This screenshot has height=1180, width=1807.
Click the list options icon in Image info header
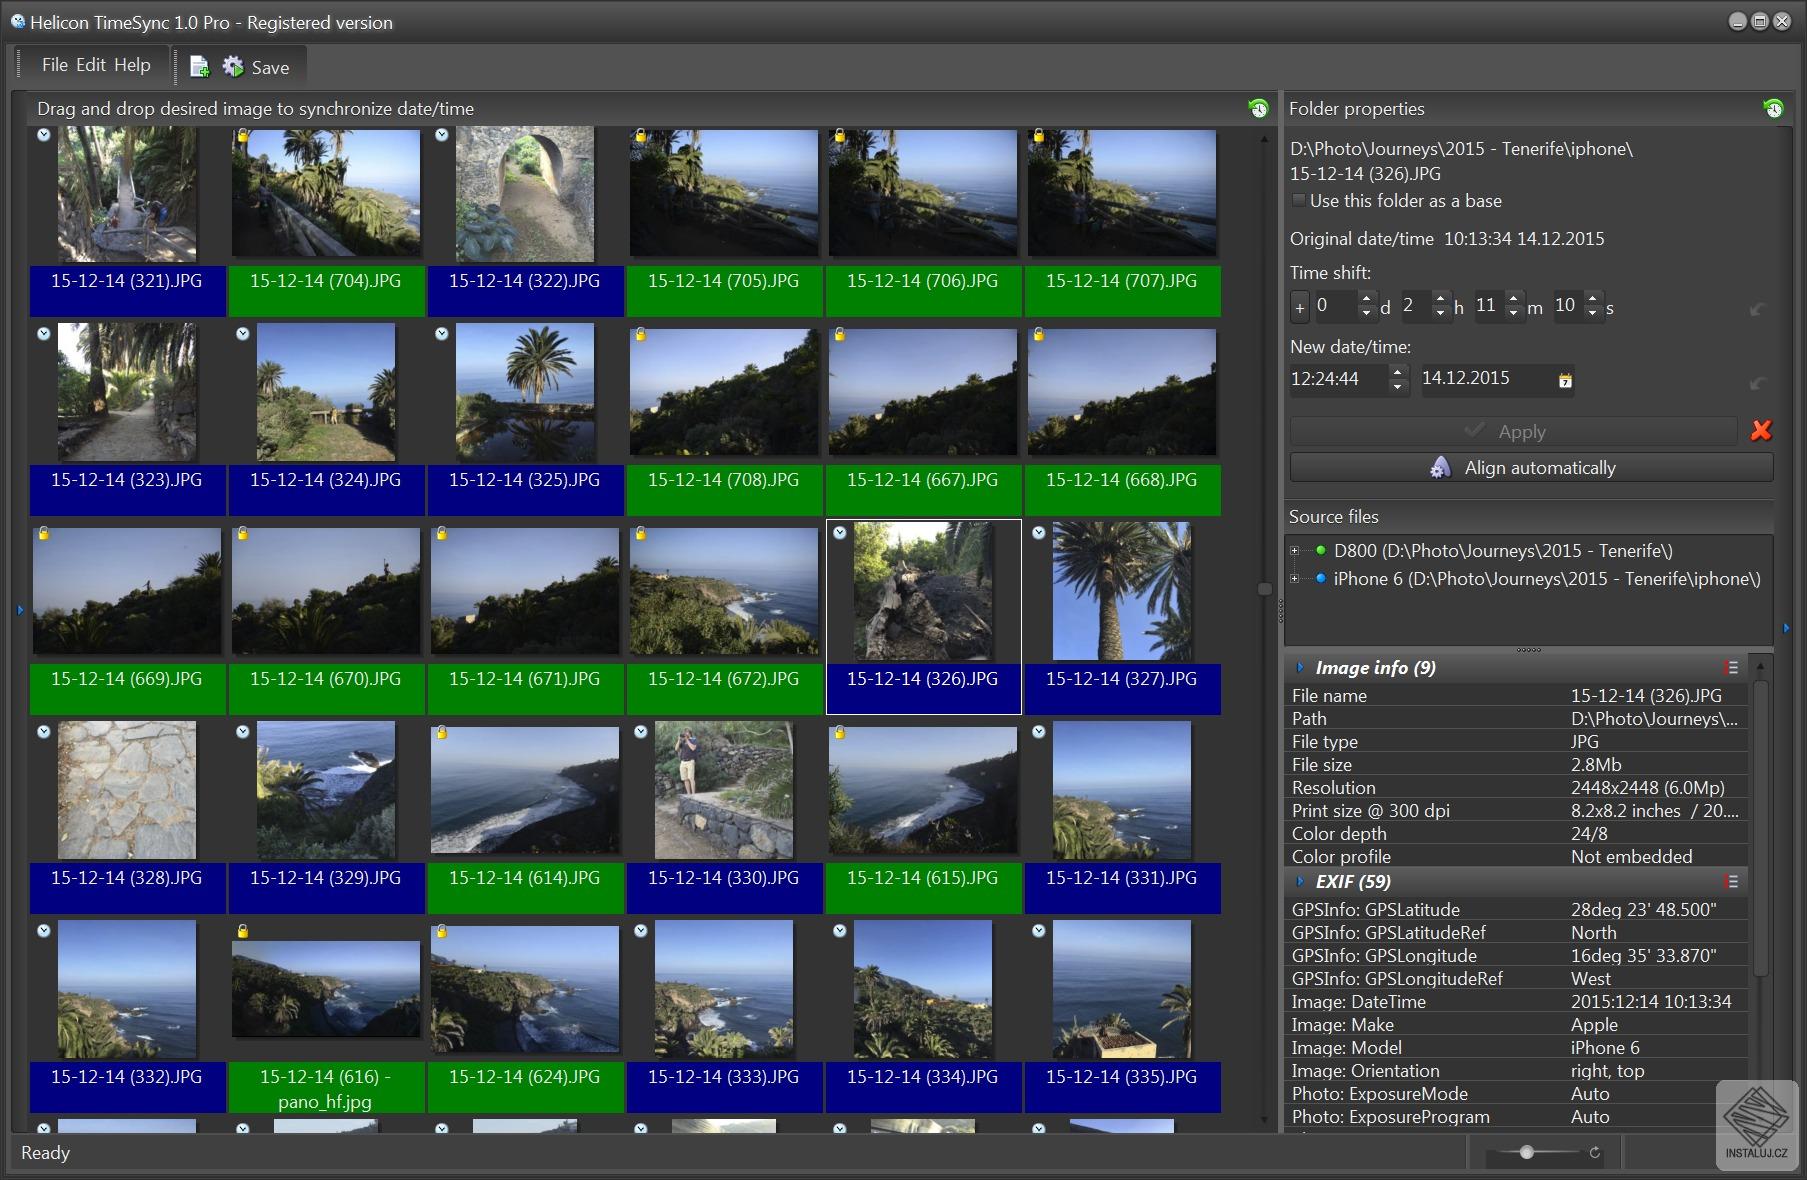point(1731,668)
